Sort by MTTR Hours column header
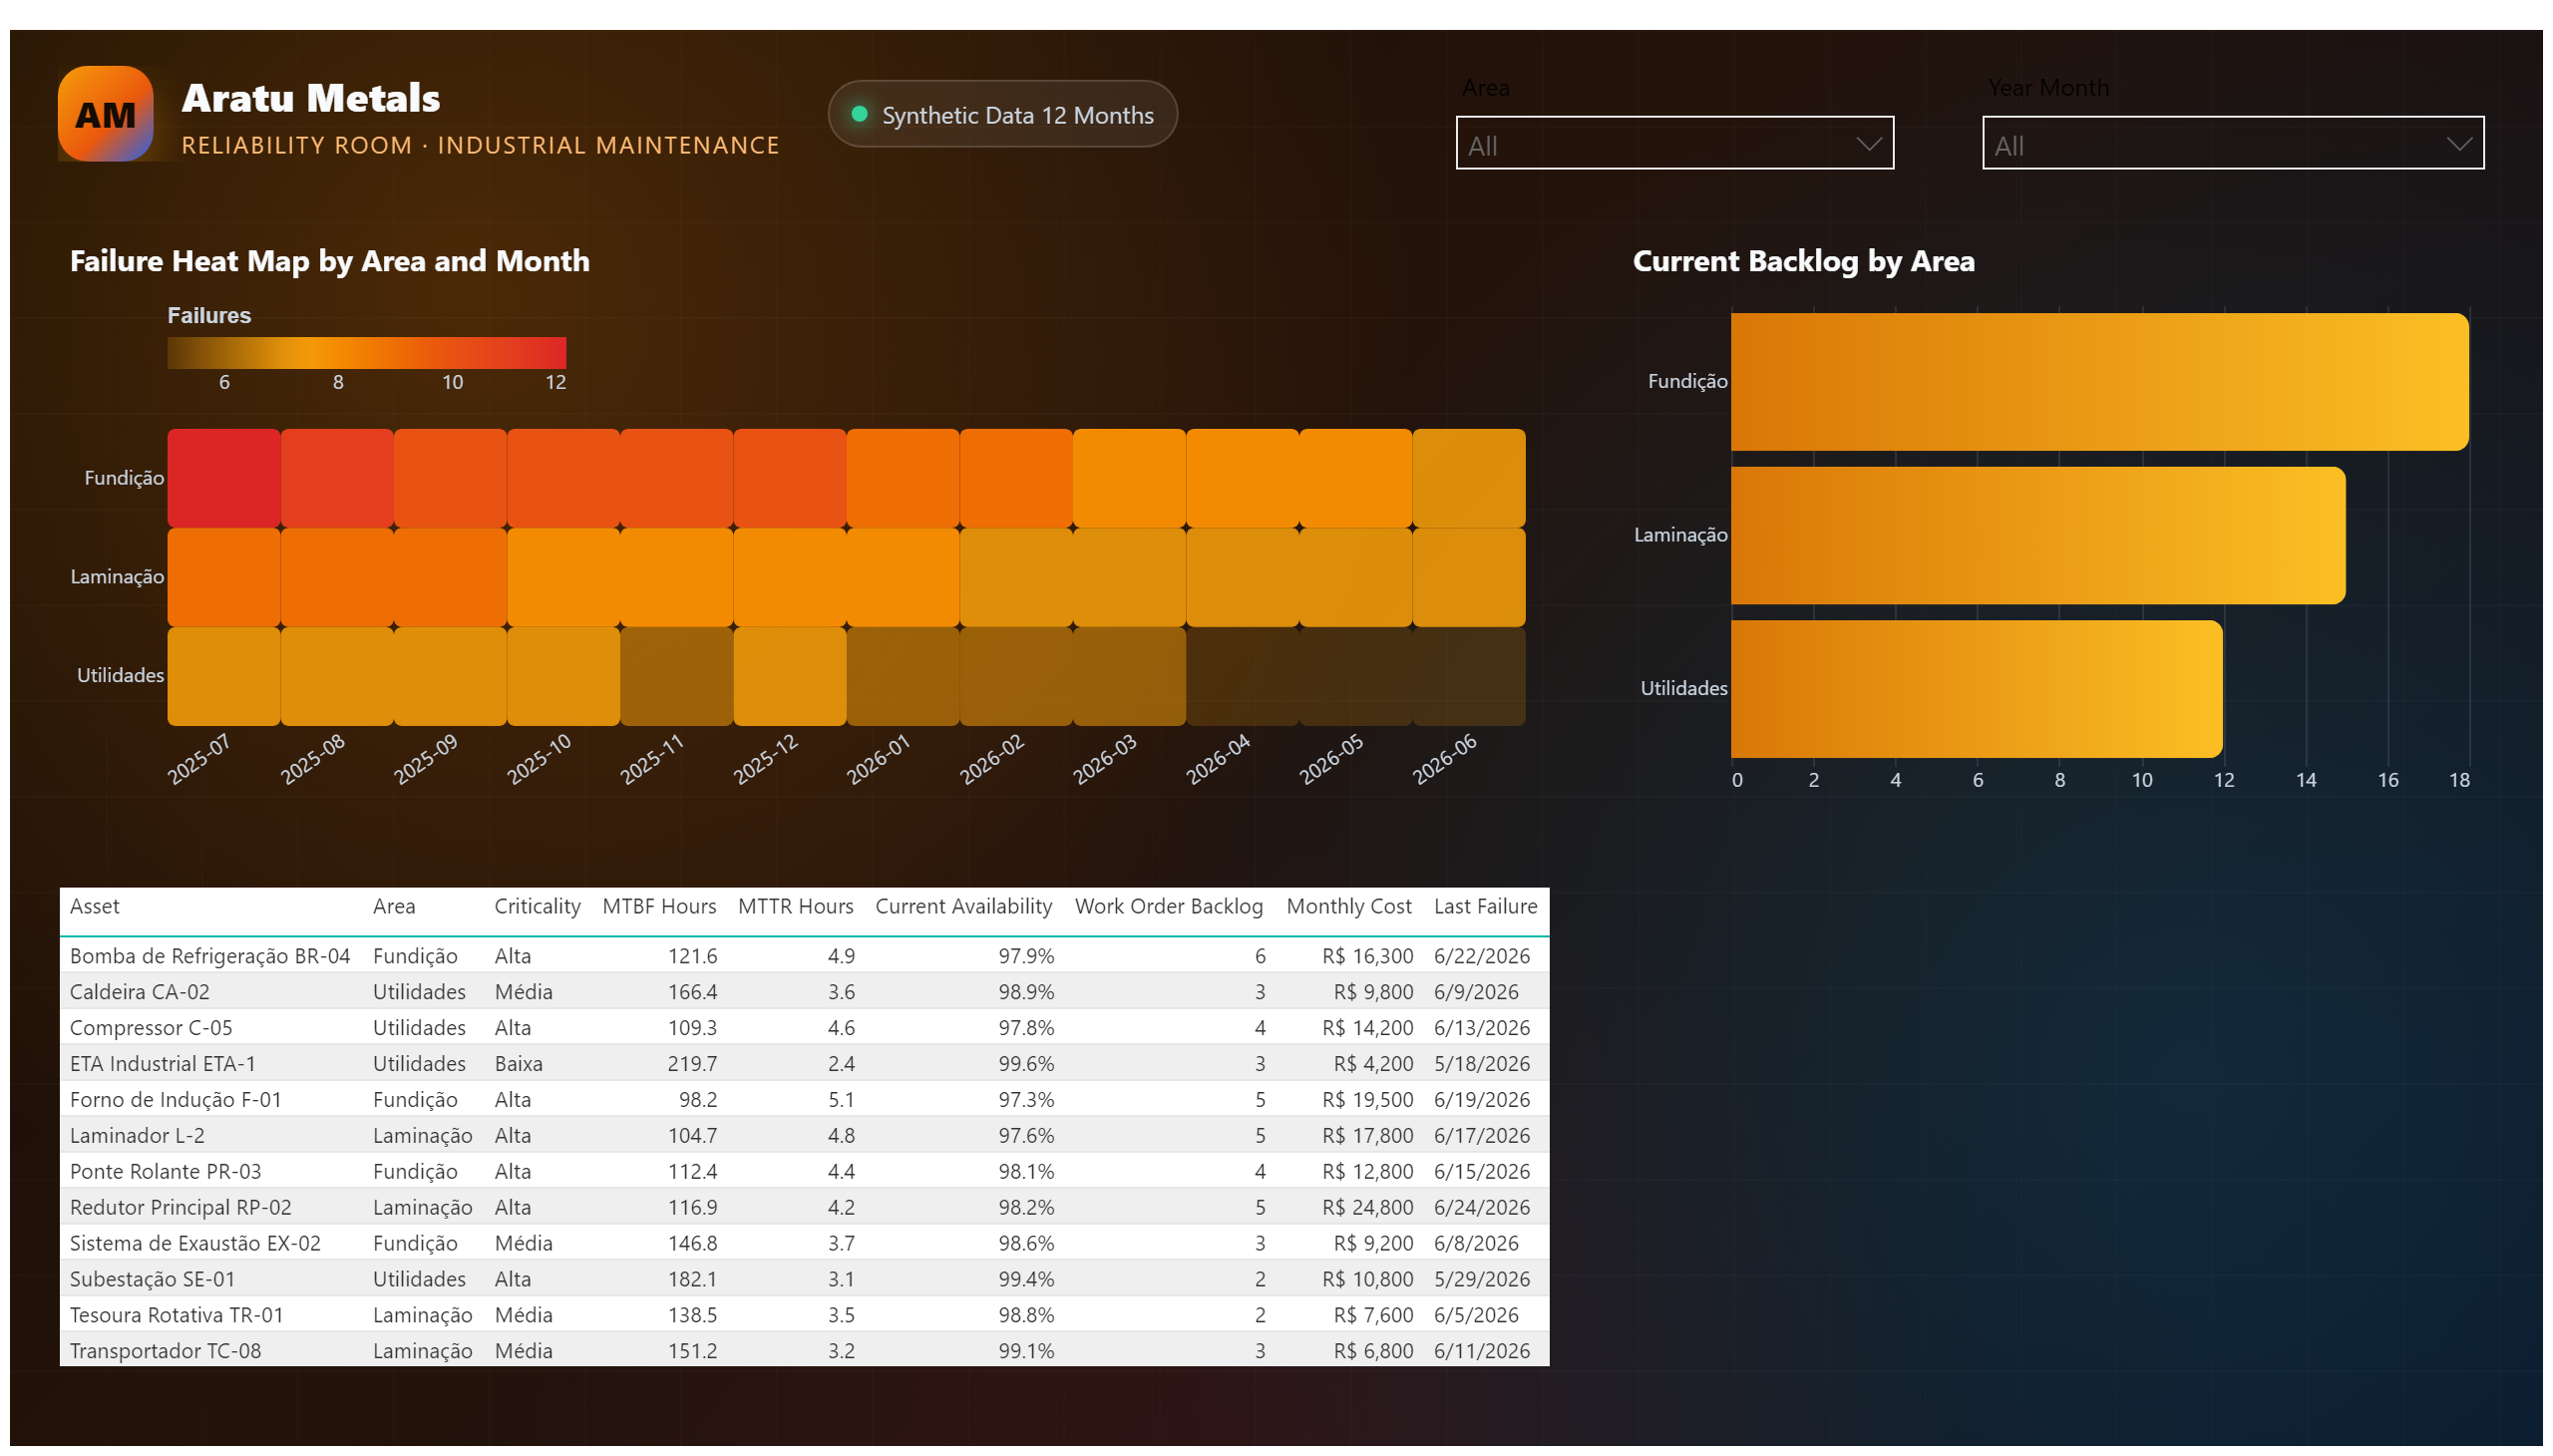Screen dimensions: 2553x1456 [795, 906]
